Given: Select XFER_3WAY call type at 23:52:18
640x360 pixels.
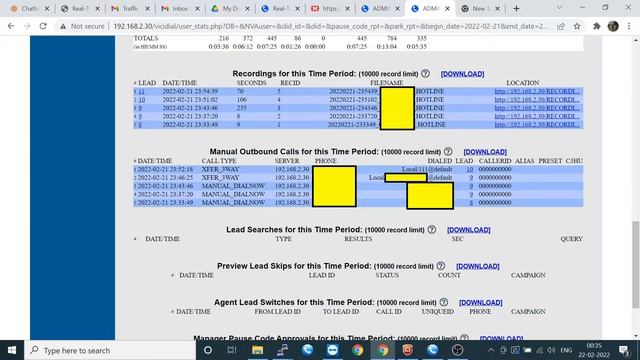Looking at the screenshot, I should (220, 169).
